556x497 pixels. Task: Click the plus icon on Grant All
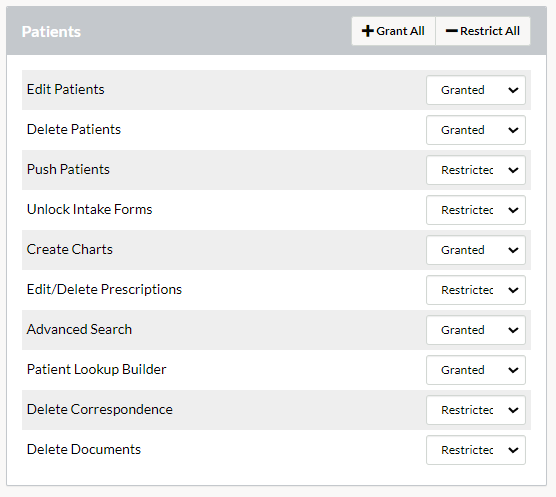[367, 31]
